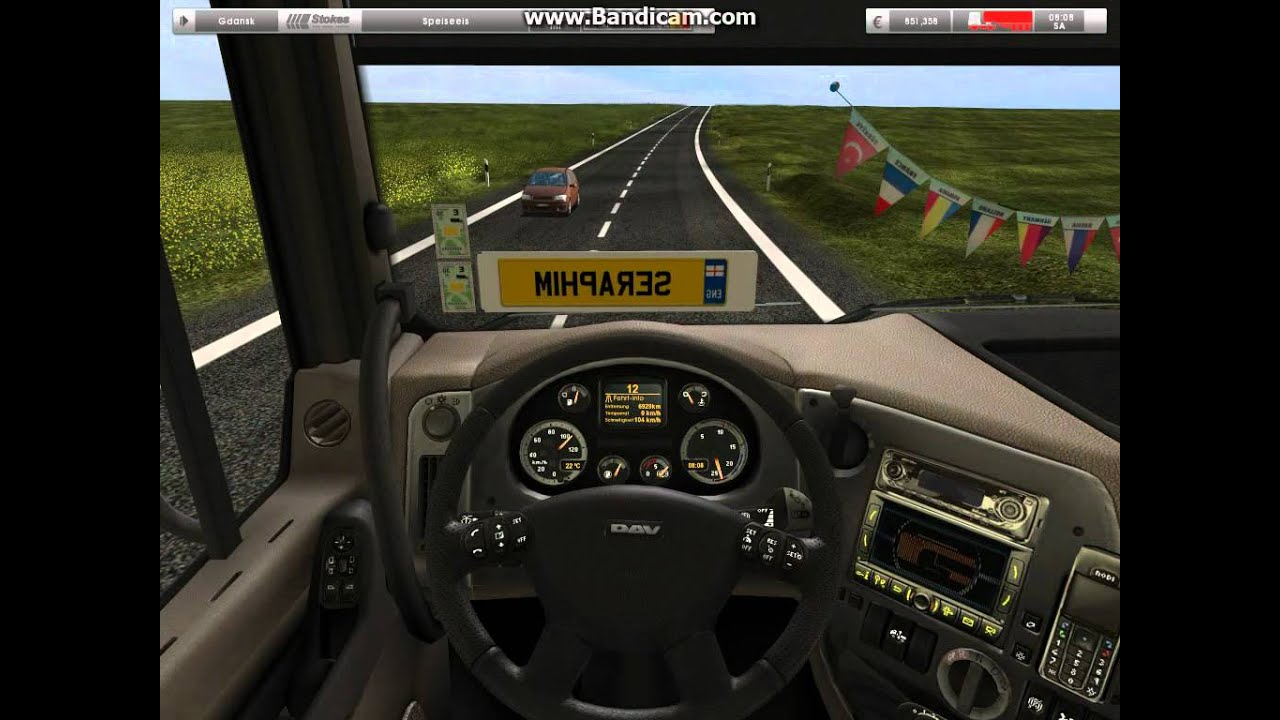Click the red car ahead on the road
This screenshot has height=720, width=1280.
click(550, 190)
